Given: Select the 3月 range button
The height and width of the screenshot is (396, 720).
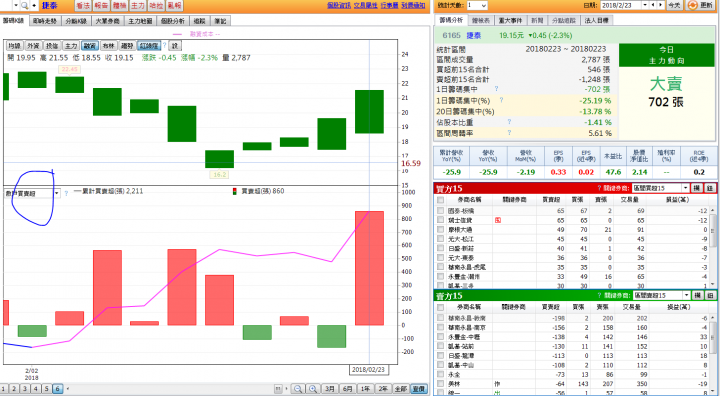Looking at the screenshot, I should point(329,389).
